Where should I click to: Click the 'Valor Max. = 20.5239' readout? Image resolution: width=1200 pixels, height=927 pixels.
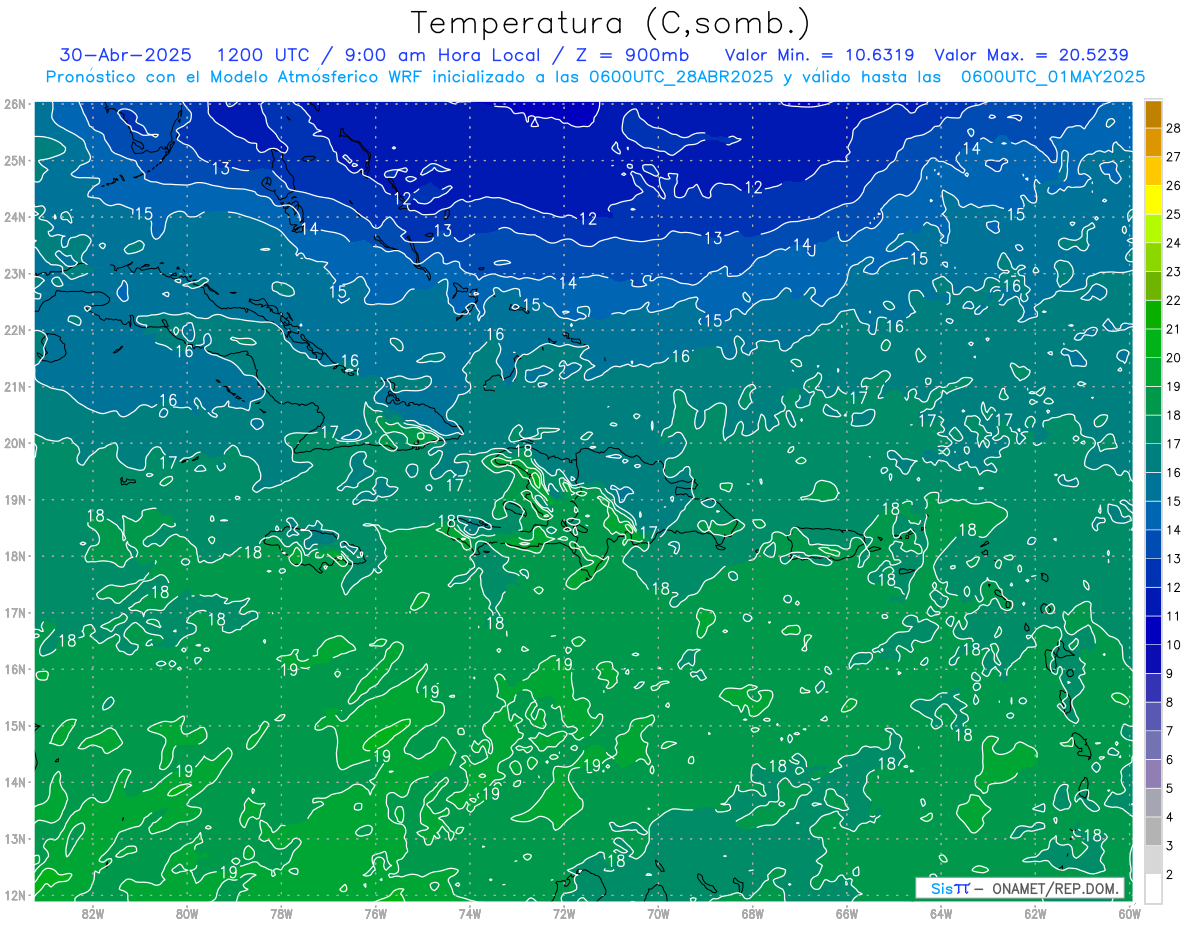(x=1030, y=55)
